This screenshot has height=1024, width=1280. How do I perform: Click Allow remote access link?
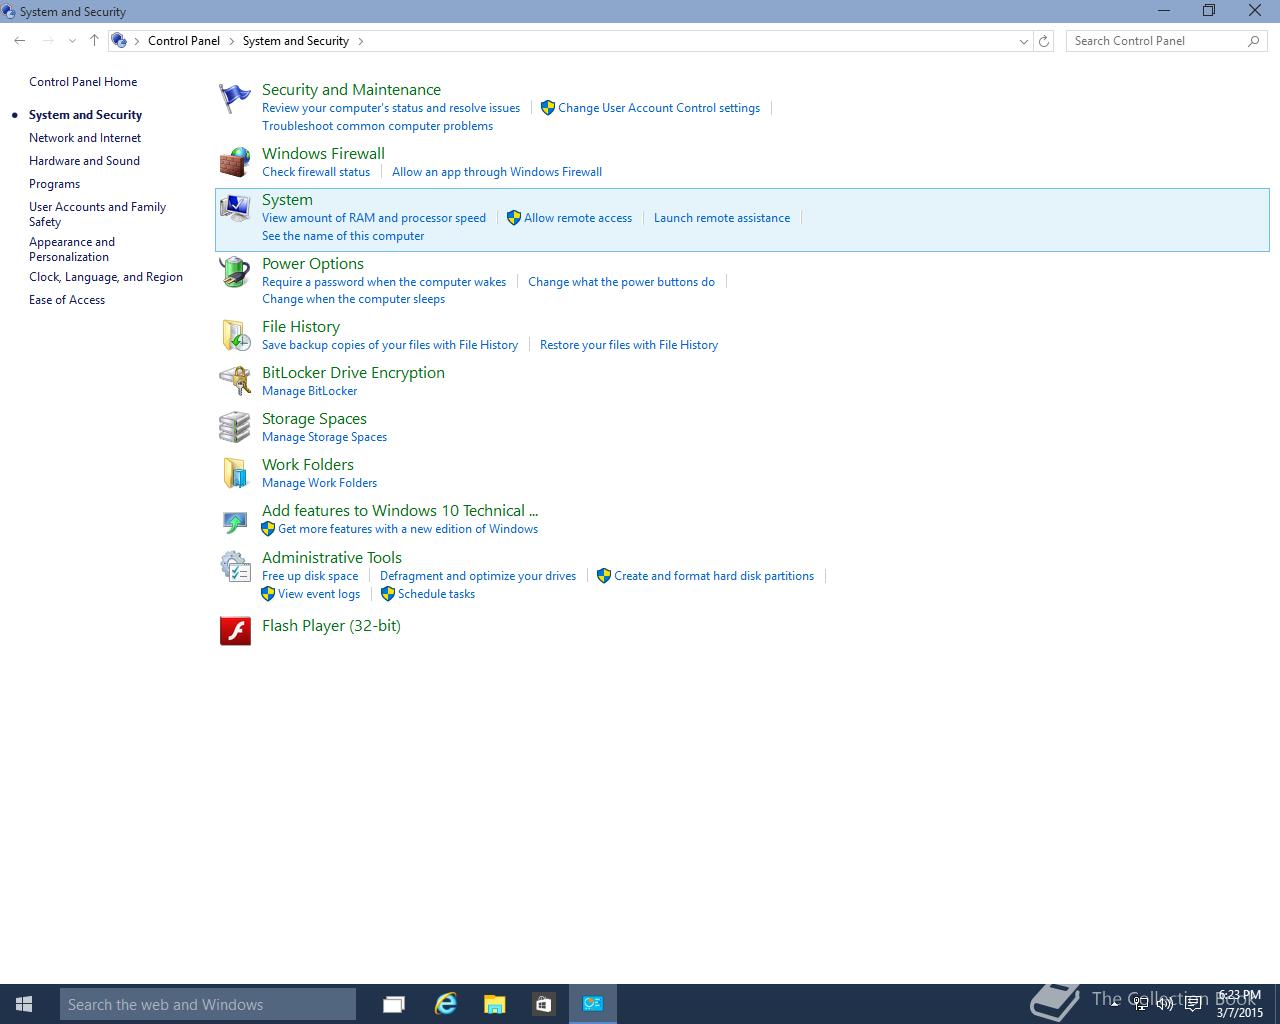coord(578,218)
